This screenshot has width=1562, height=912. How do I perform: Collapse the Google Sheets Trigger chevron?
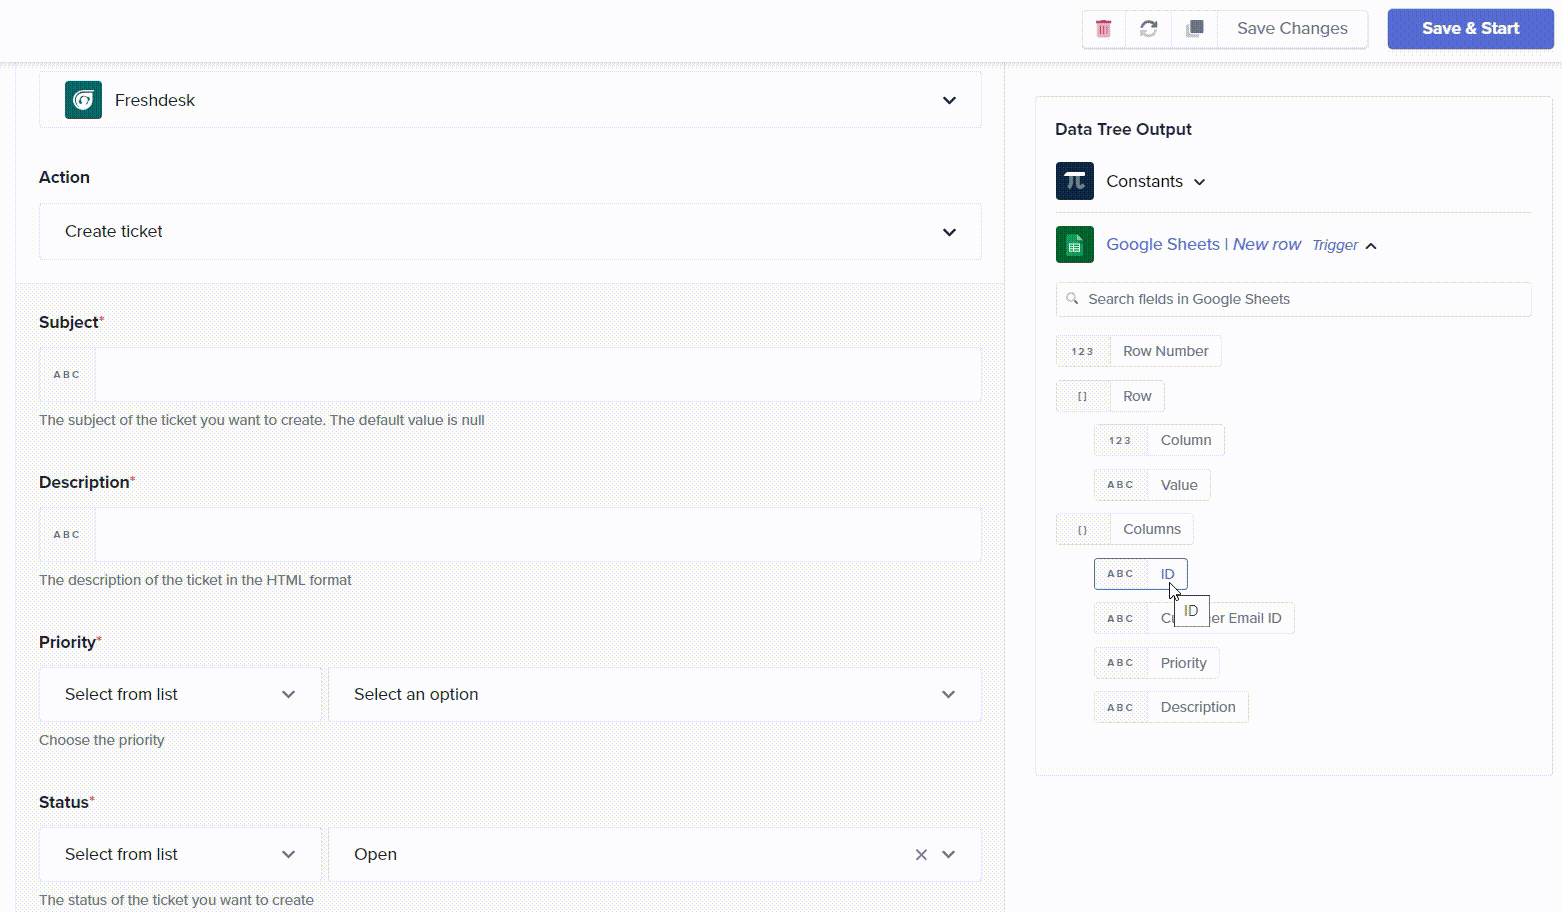[x=1371, y=246]
